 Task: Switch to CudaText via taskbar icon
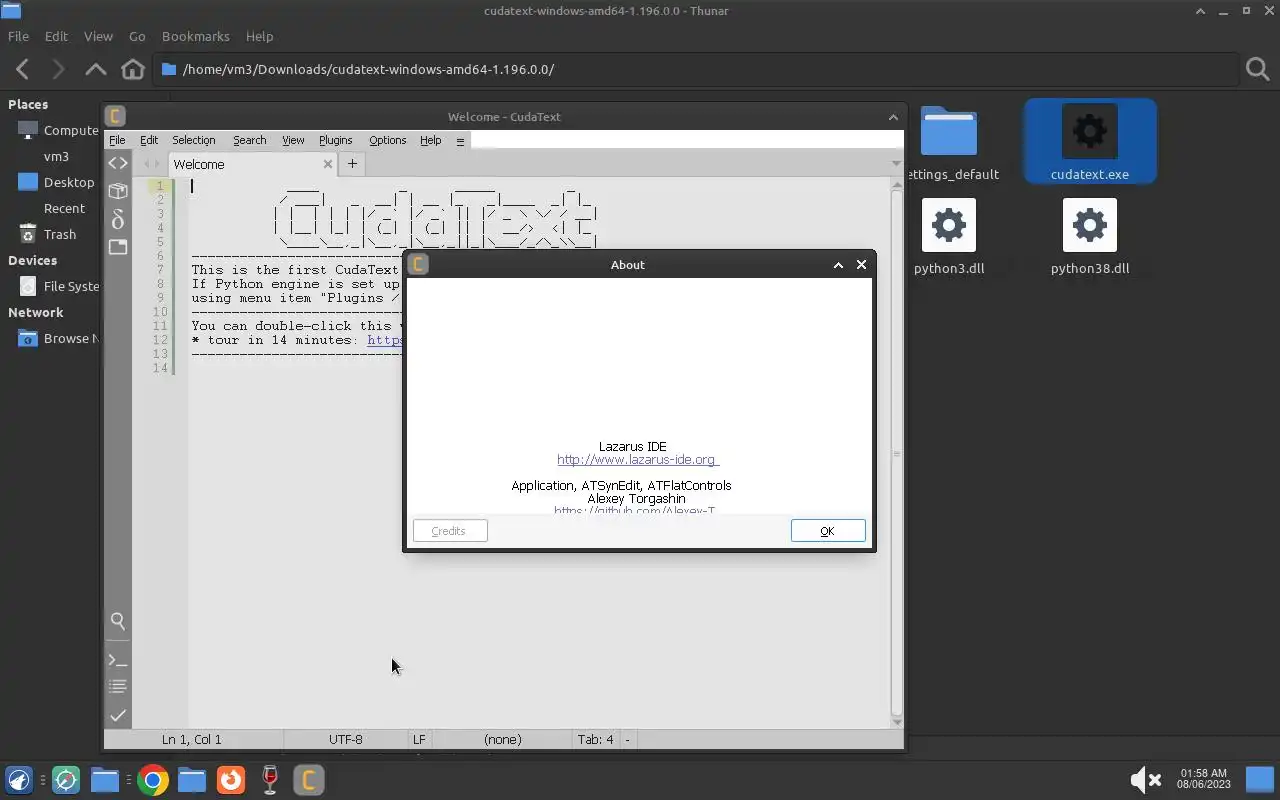[309, 780]
